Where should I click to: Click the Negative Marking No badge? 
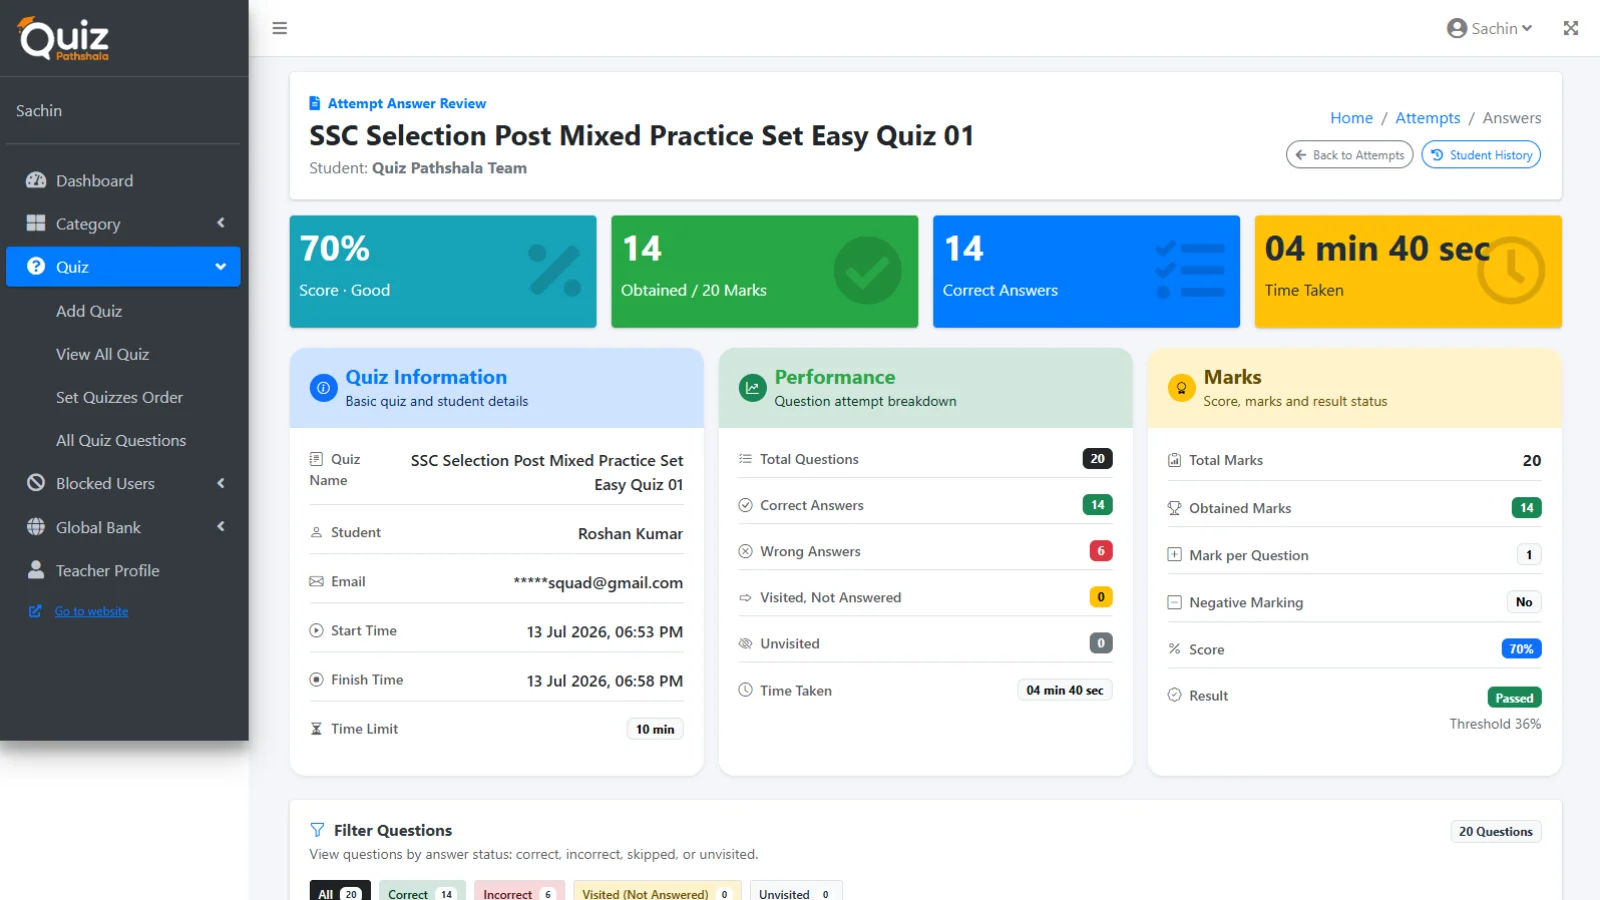(x=1523, y=602)
